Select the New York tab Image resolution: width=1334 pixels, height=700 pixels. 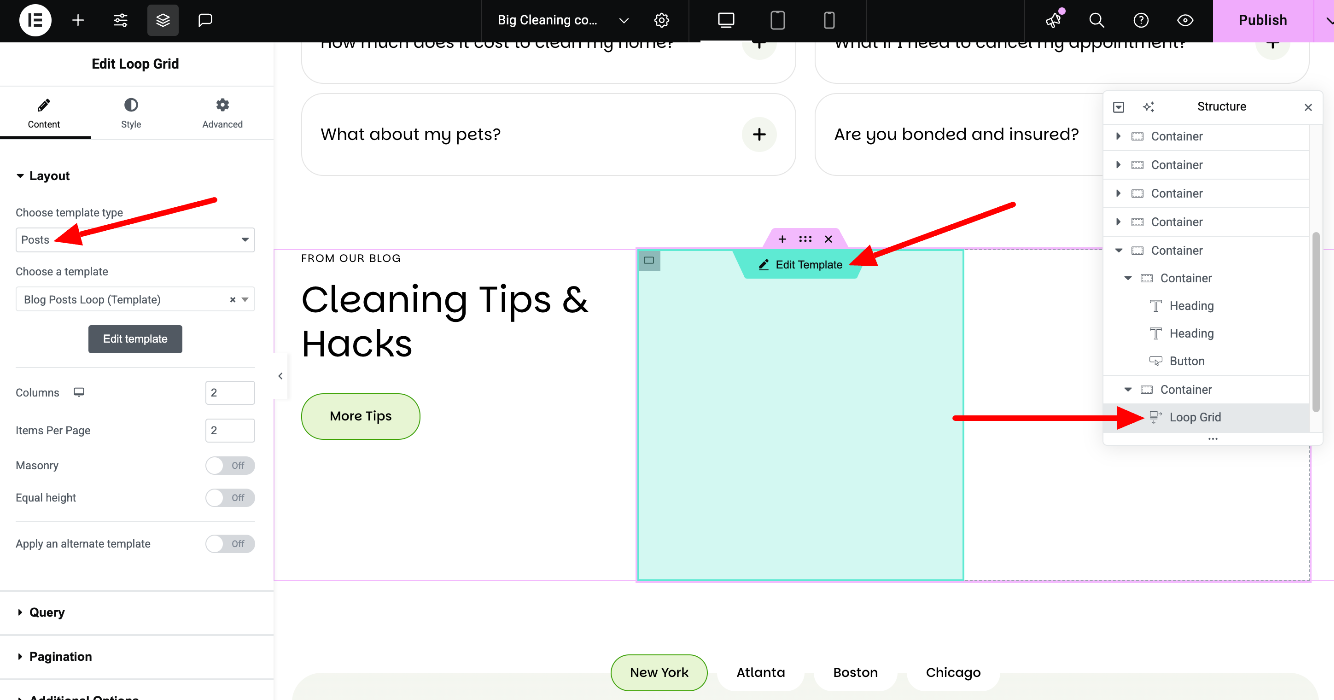(x=659, y=673)
